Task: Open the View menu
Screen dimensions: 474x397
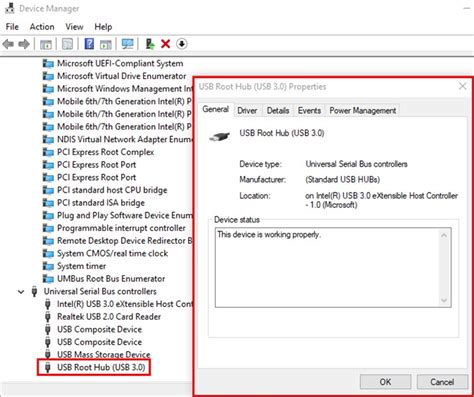Action: coord(74,27)
